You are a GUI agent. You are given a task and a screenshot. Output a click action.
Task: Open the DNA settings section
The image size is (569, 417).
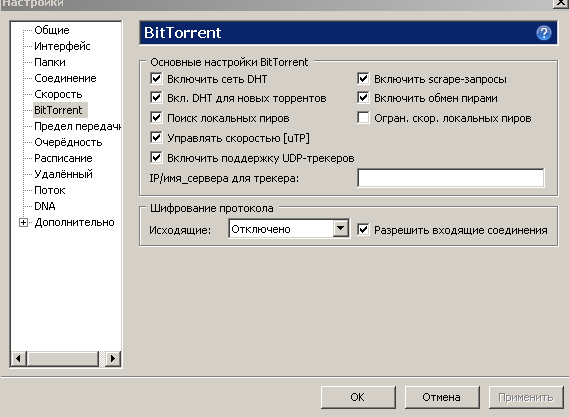[x=45, y=206]
